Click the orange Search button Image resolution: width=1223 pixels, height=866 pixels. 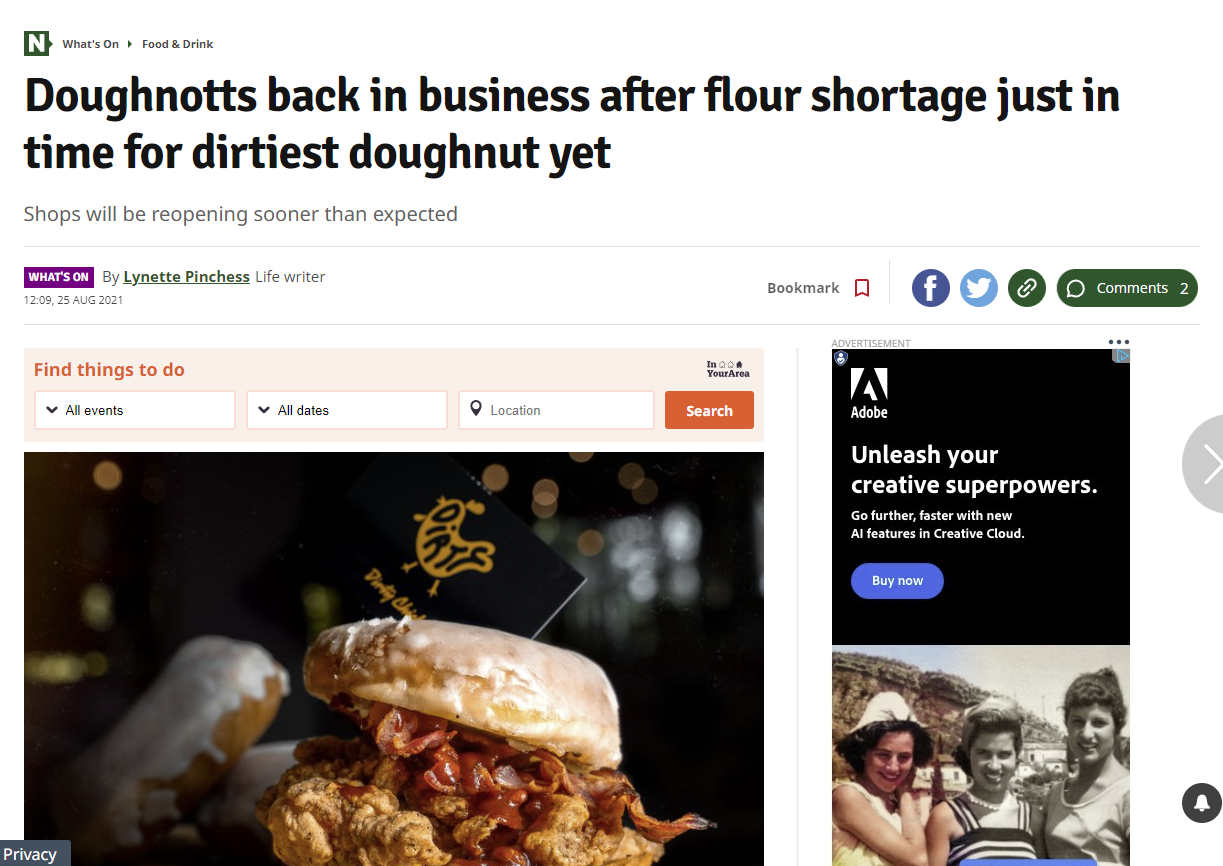pos(709,410)
